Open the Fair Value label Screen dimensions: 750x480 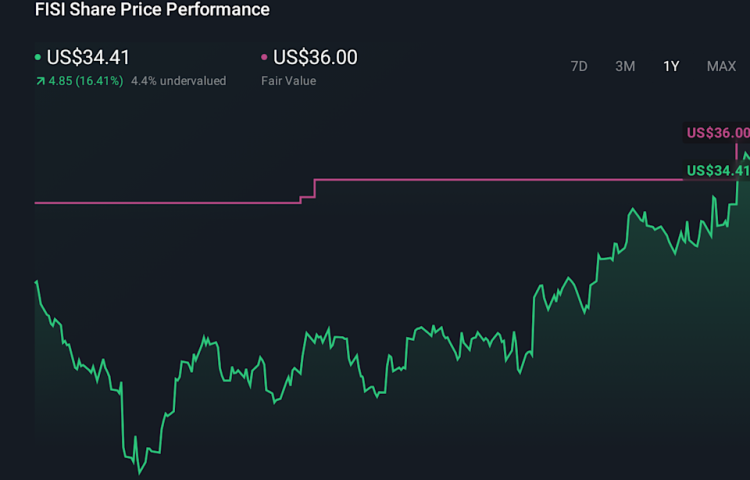(289, 81)
